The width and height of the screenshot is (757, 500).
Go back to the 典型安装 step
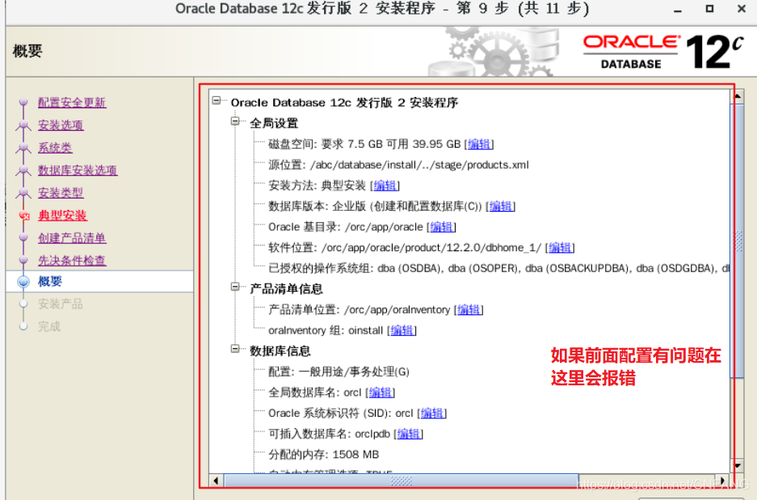click(x=63, y=215)
